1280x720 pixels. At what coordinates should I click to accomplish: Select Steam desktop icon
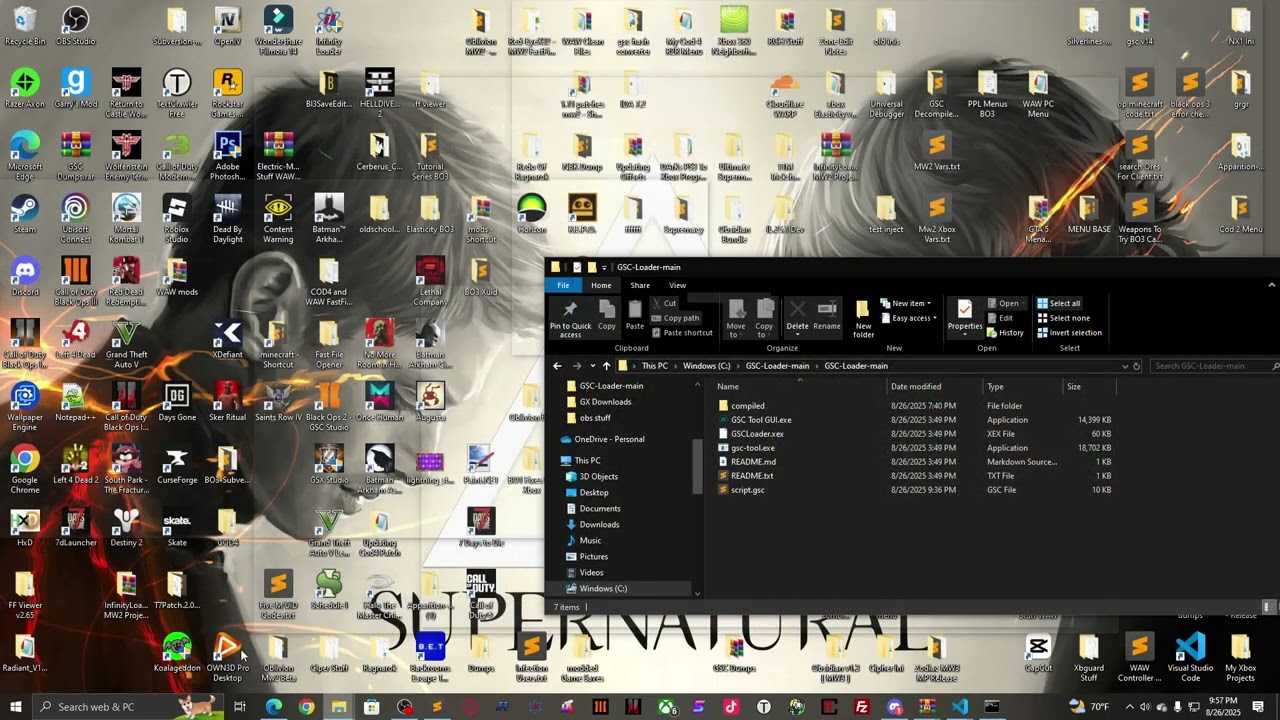(x=25, y=215)
